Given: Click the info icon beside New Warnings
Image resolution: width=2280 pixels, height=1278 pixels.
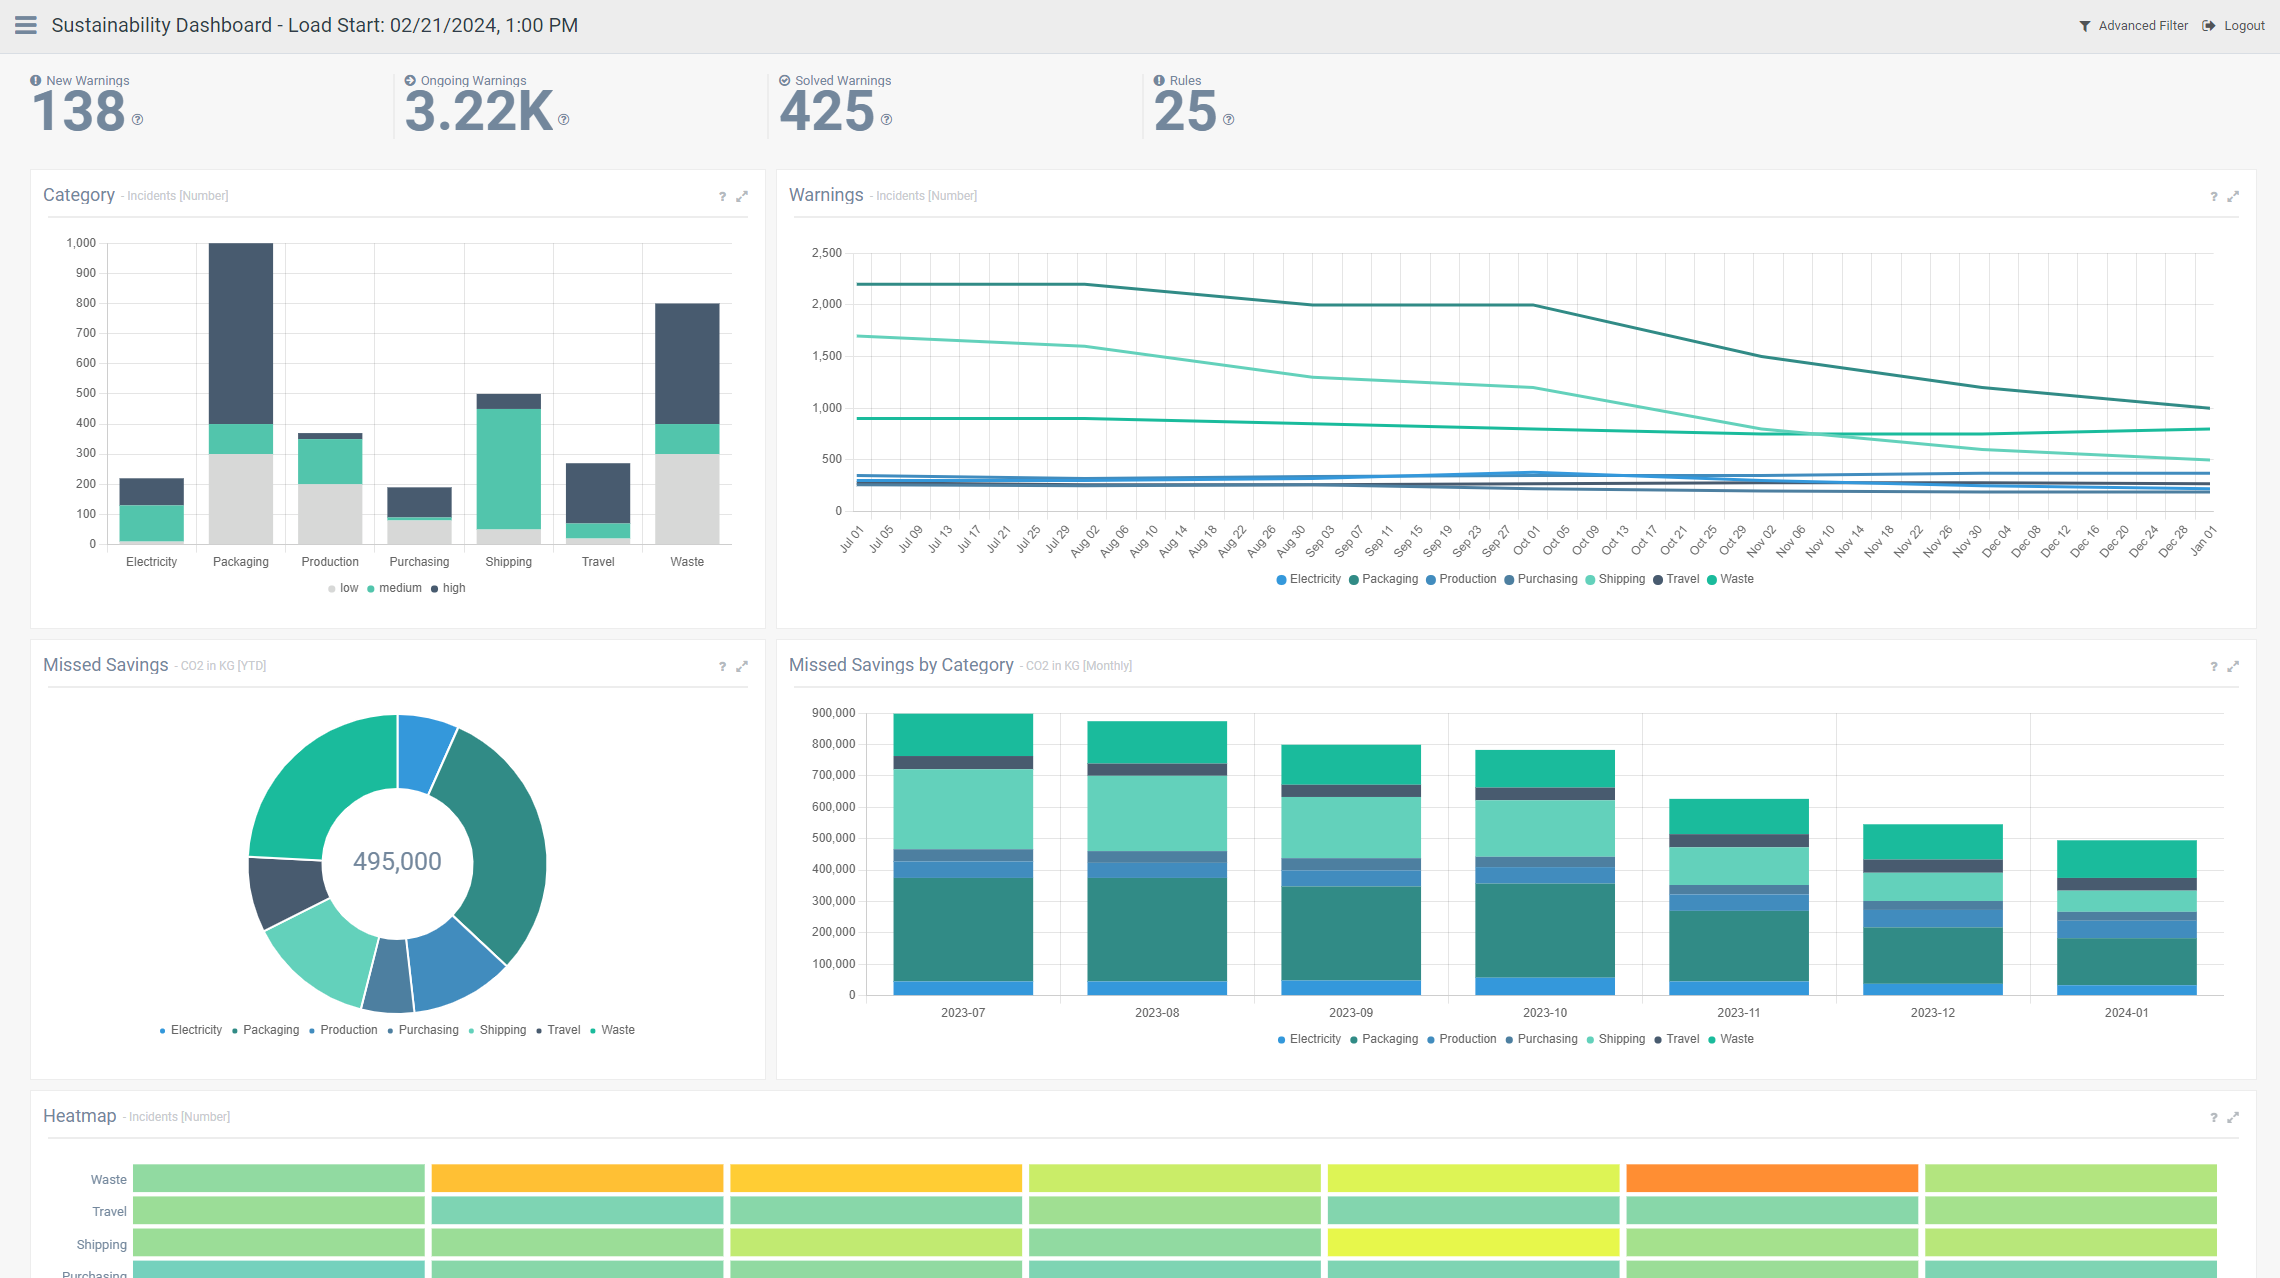Looking at the screenshot, I should pos(37,80).
